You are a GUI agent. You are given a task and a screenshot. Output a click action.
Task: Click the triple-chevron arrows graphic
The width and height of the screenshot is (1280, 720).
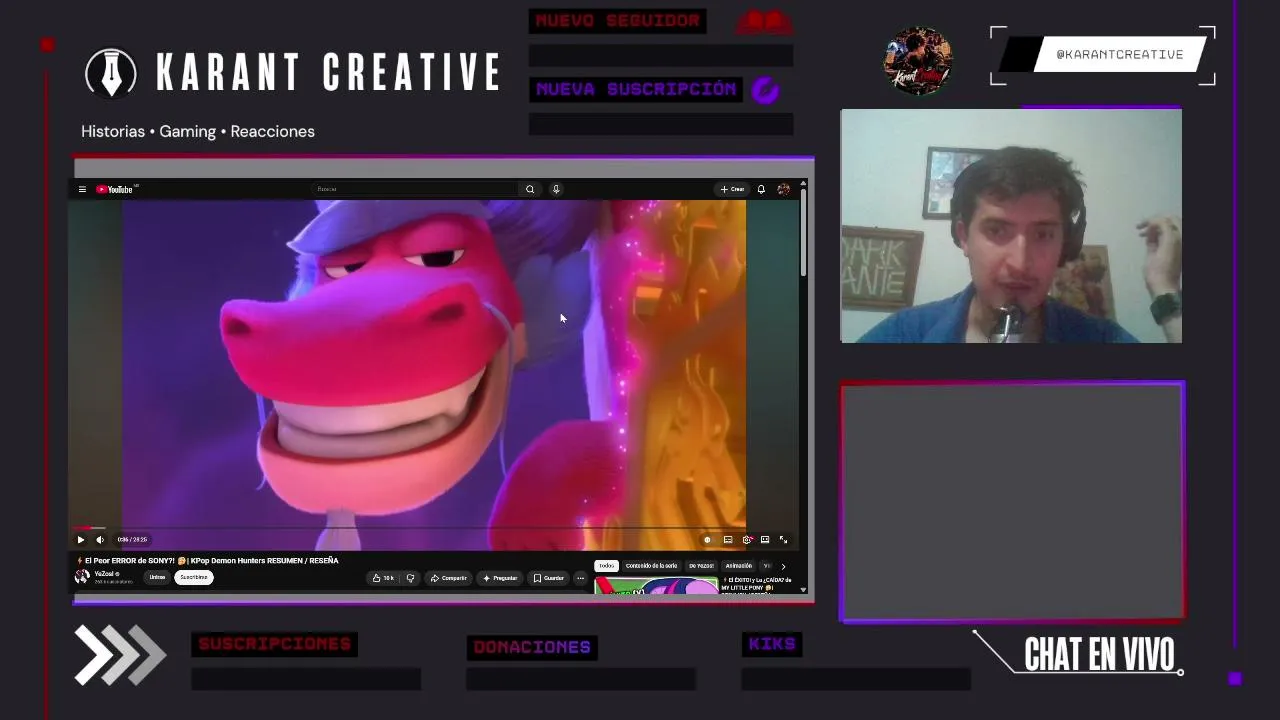120,655
